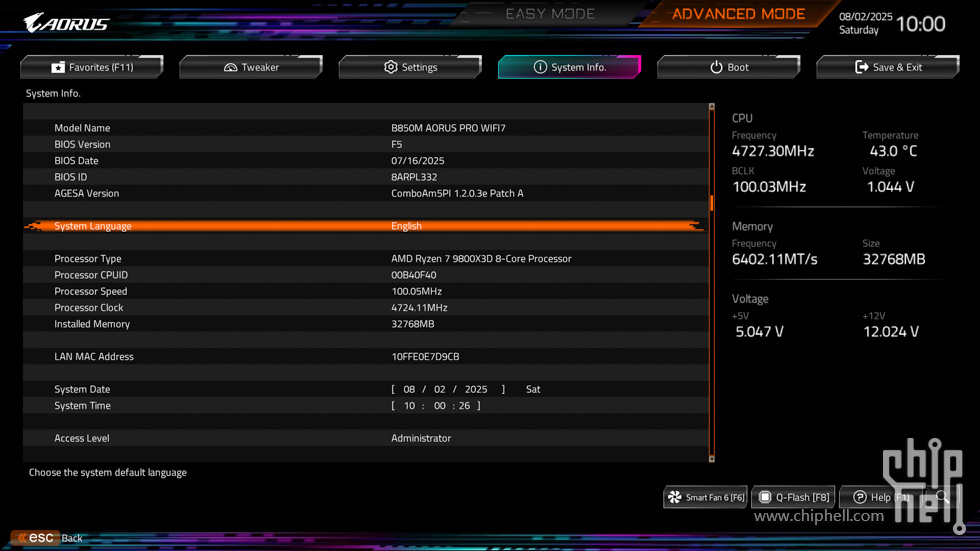
Task: Click the orange scrollbar thumb
Action: pos(711,203)
